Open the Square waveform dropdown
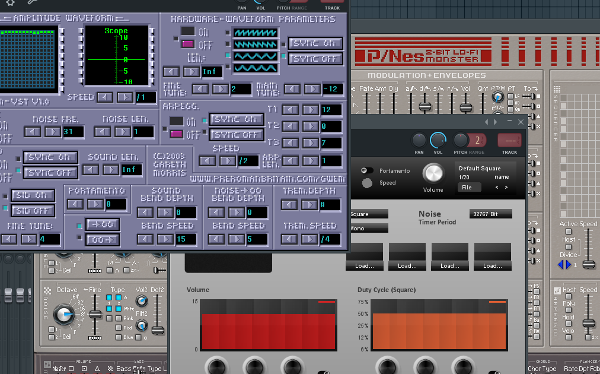Viewport: 600px width, 374px height. 369,214
